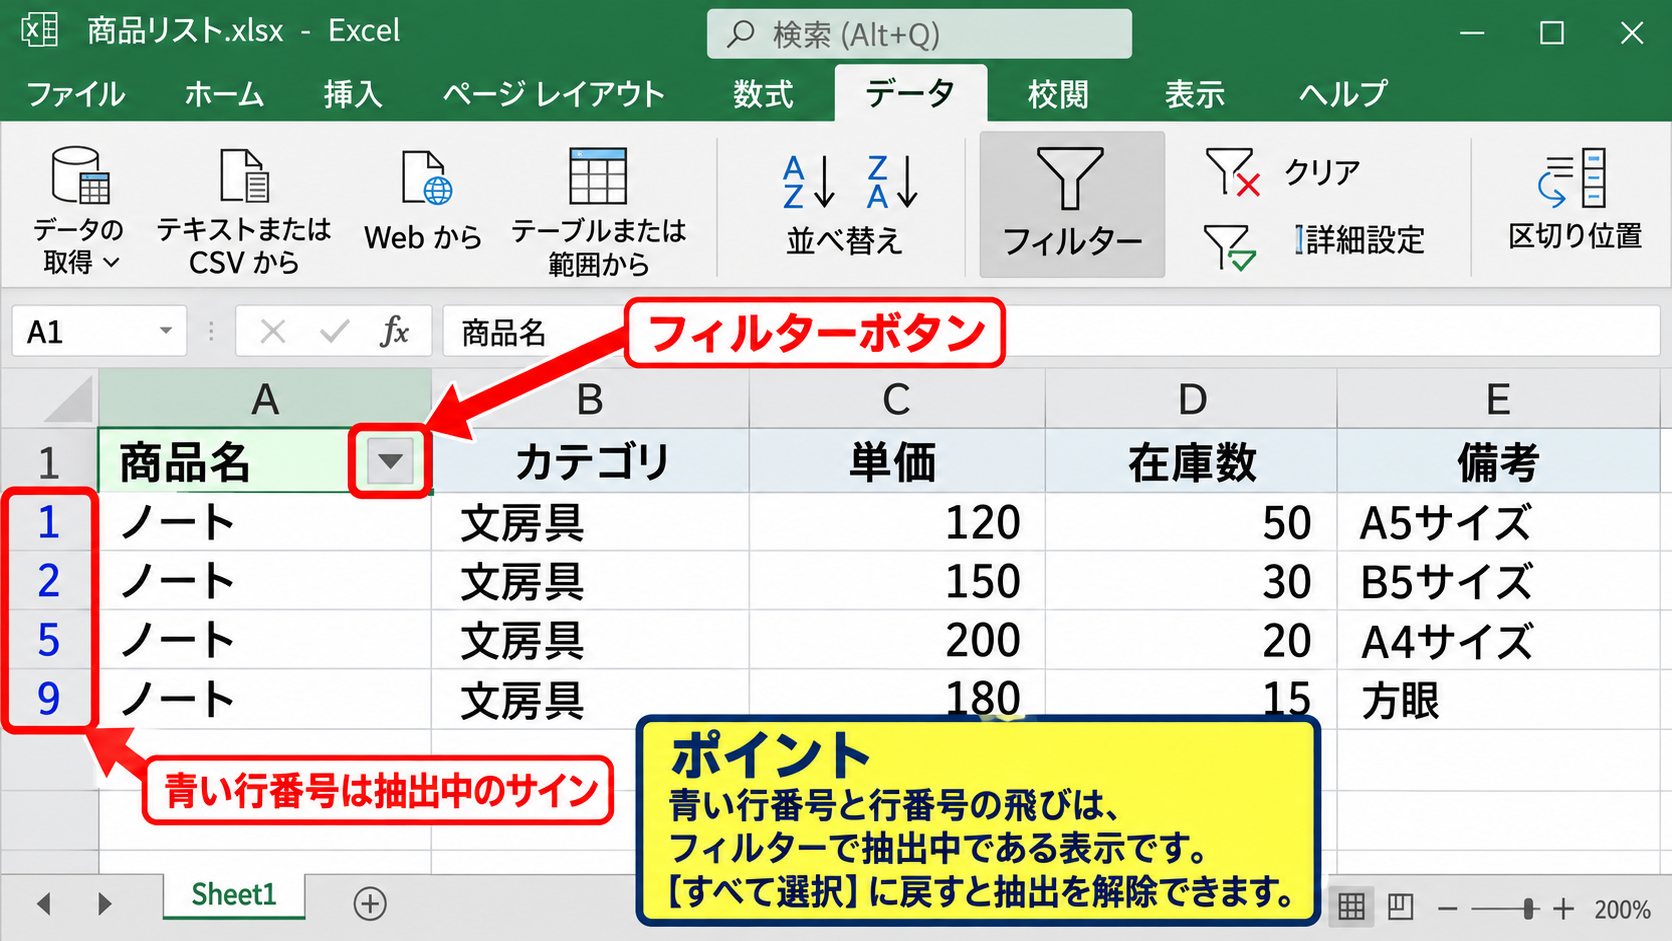Click the cancel X icon in formula bar

click(273, 331)
